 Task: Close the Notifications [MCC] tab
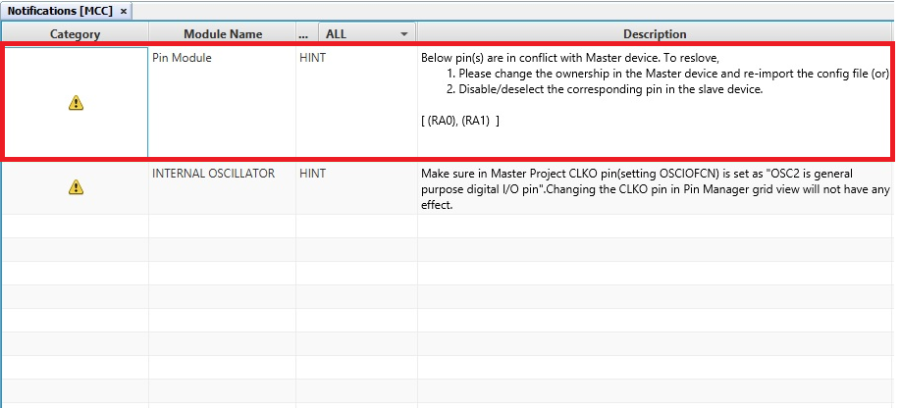pyautogui.click(x=123, y=10)
